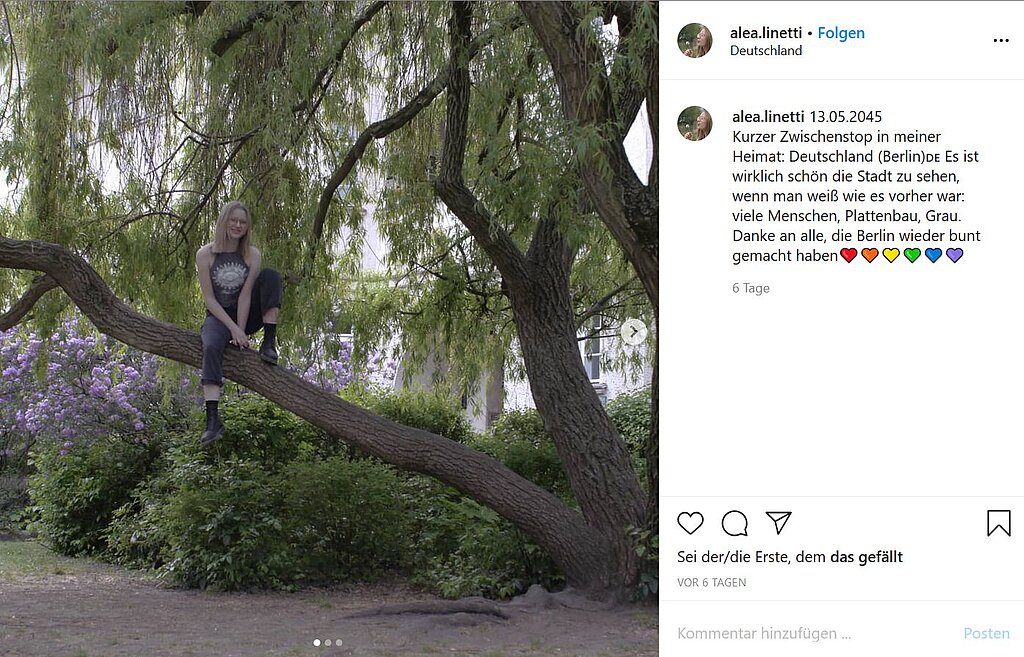Click the 6 Tage caption timestamp
The image size is (1024, 657).
(751, 288)
